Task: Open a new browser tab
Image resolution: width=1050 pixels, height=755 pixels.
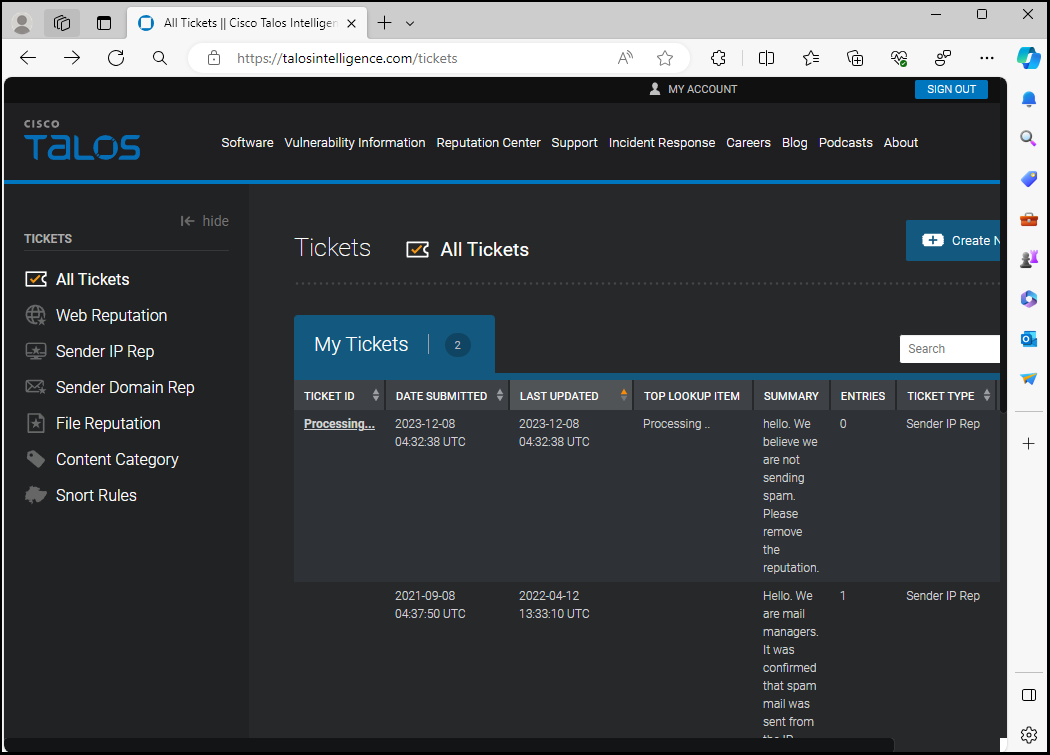Action: [x=384, y=23]
